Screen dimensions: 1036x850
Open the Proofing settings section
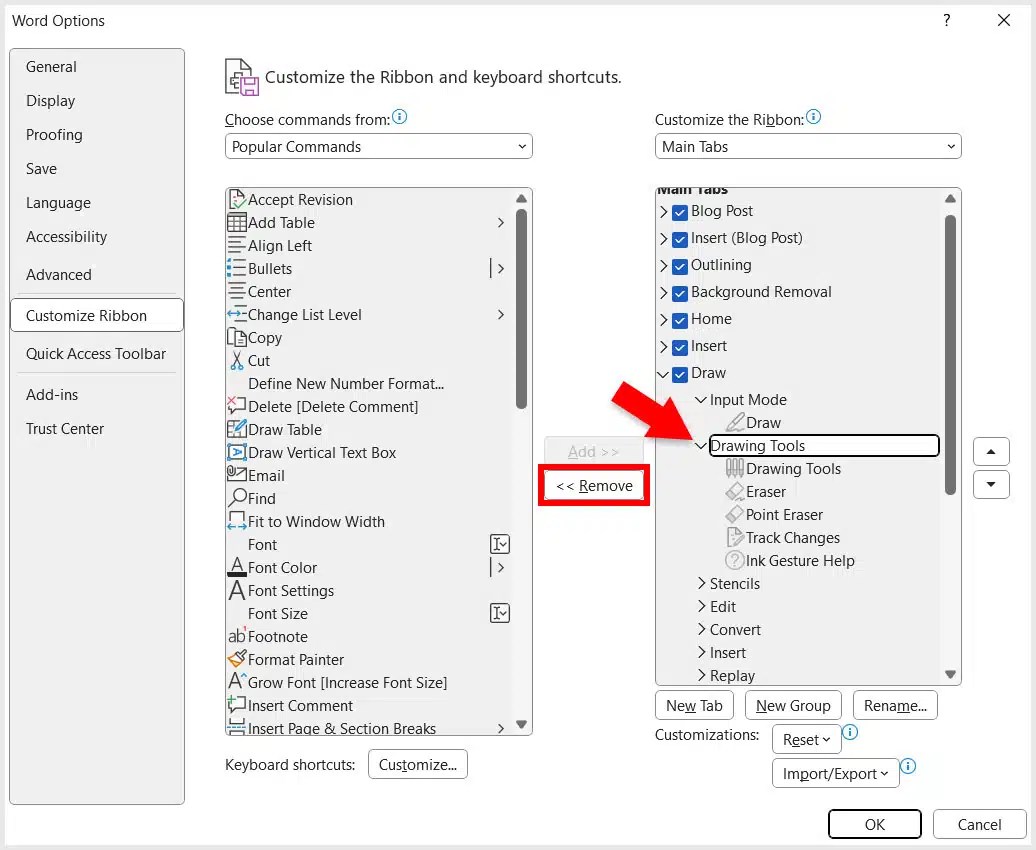54,135
